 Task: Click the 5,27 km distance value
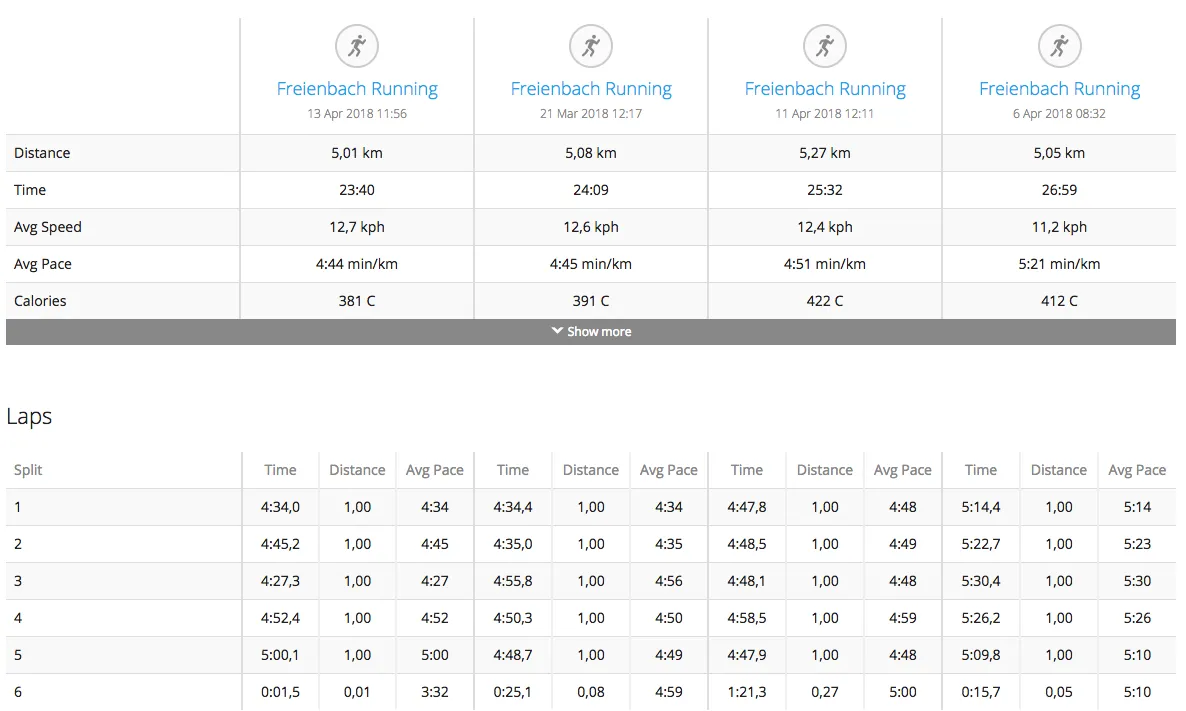pyautogui.click(x=824, y=153)
